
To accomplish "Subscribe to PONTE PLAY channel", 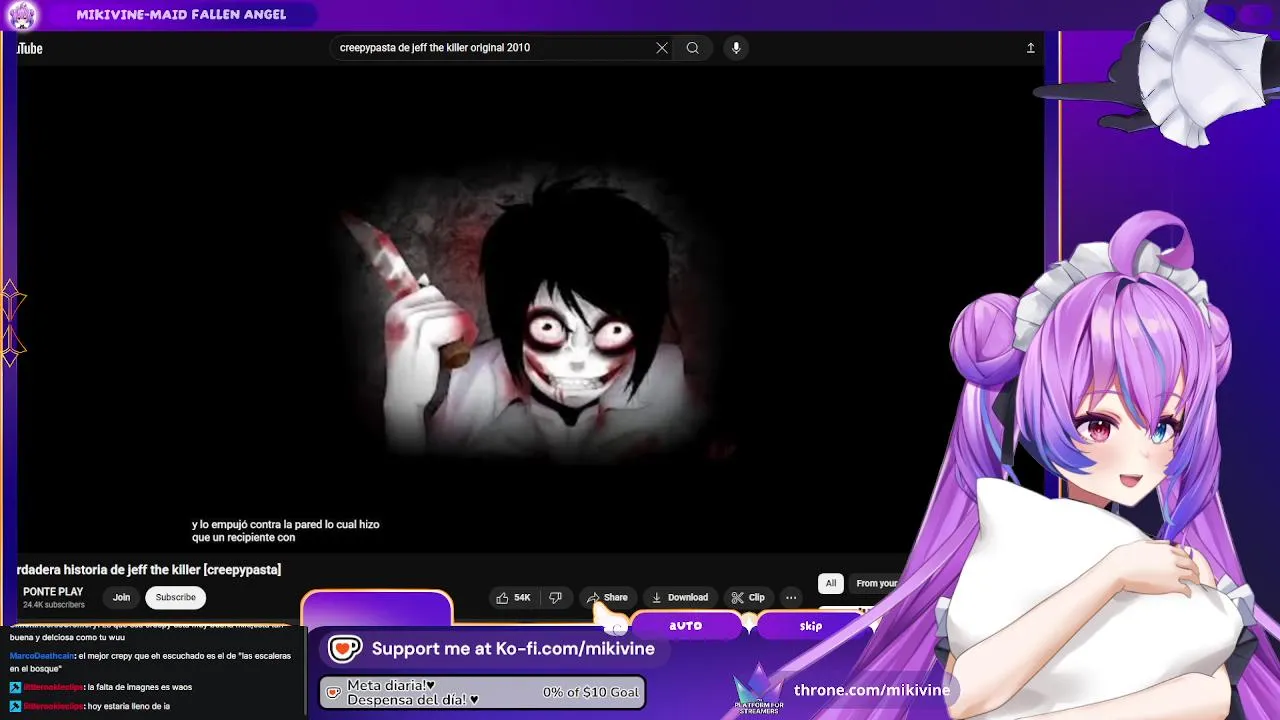I will coord(176,598).
